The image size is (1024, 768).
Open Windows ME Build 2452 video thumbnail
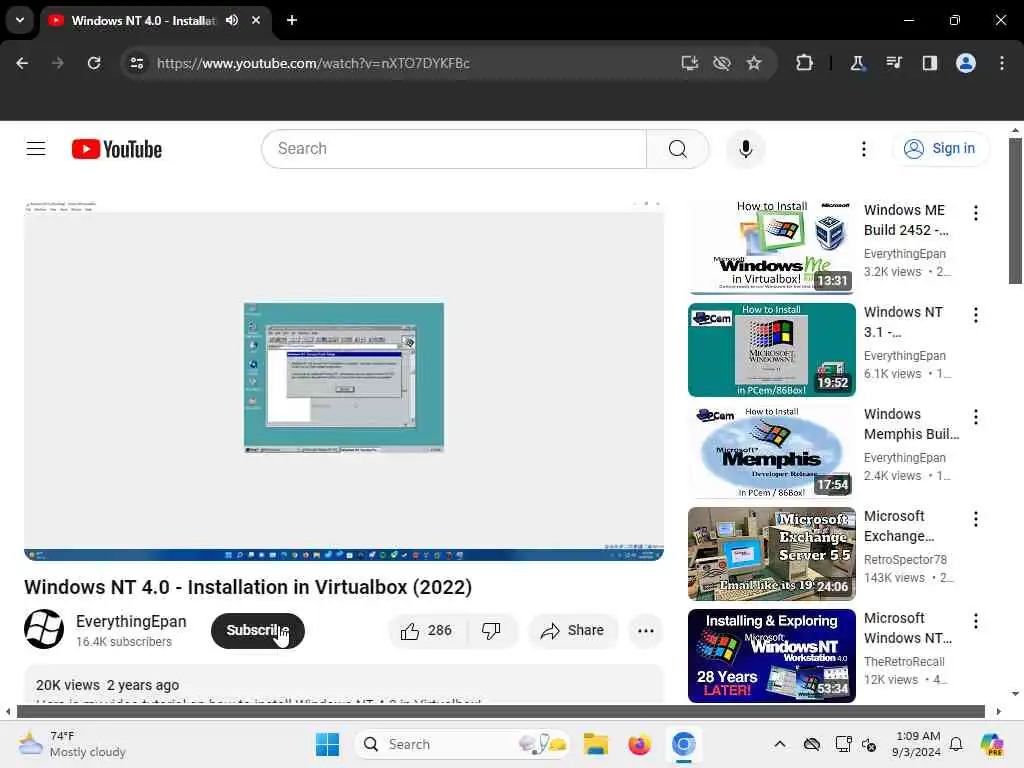pos(771,247)
